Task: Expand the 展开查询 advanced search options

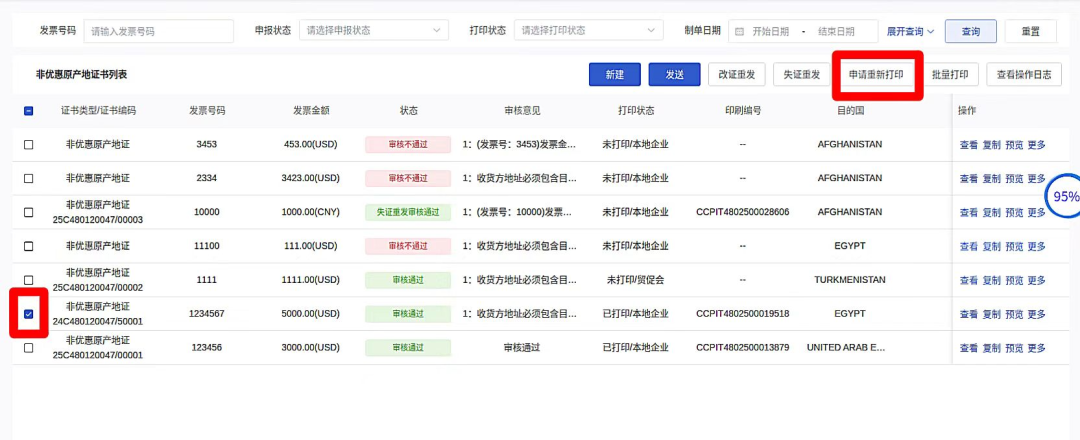Action: [910, 31]
